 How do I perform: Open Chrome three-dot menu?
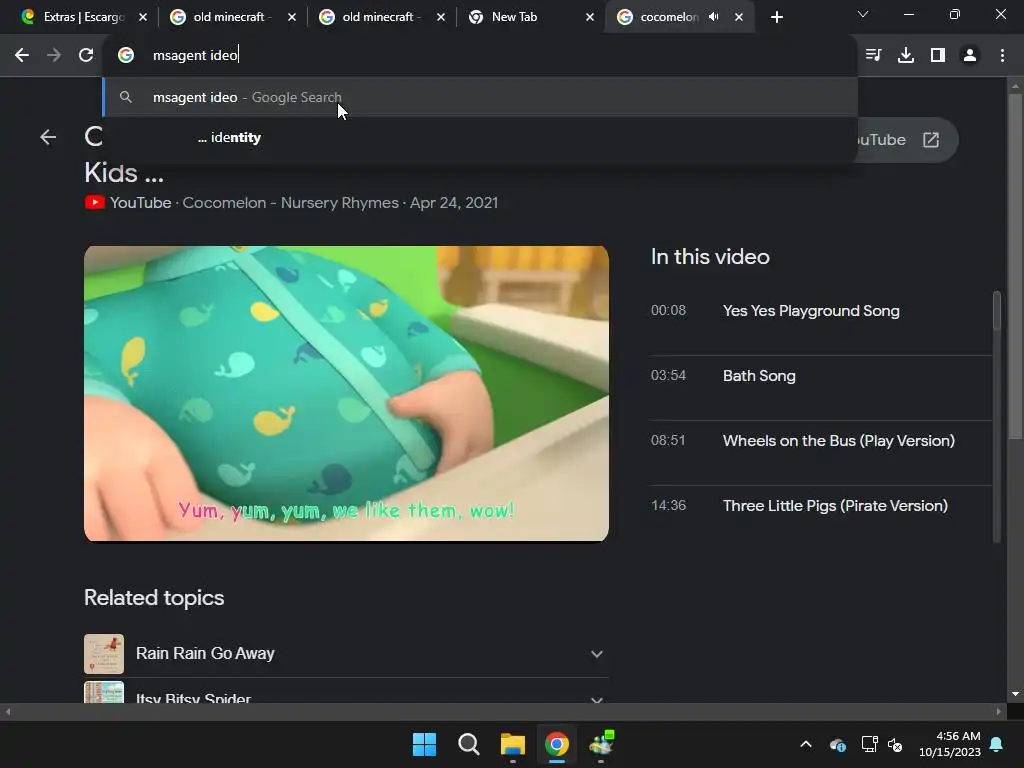1002,56
